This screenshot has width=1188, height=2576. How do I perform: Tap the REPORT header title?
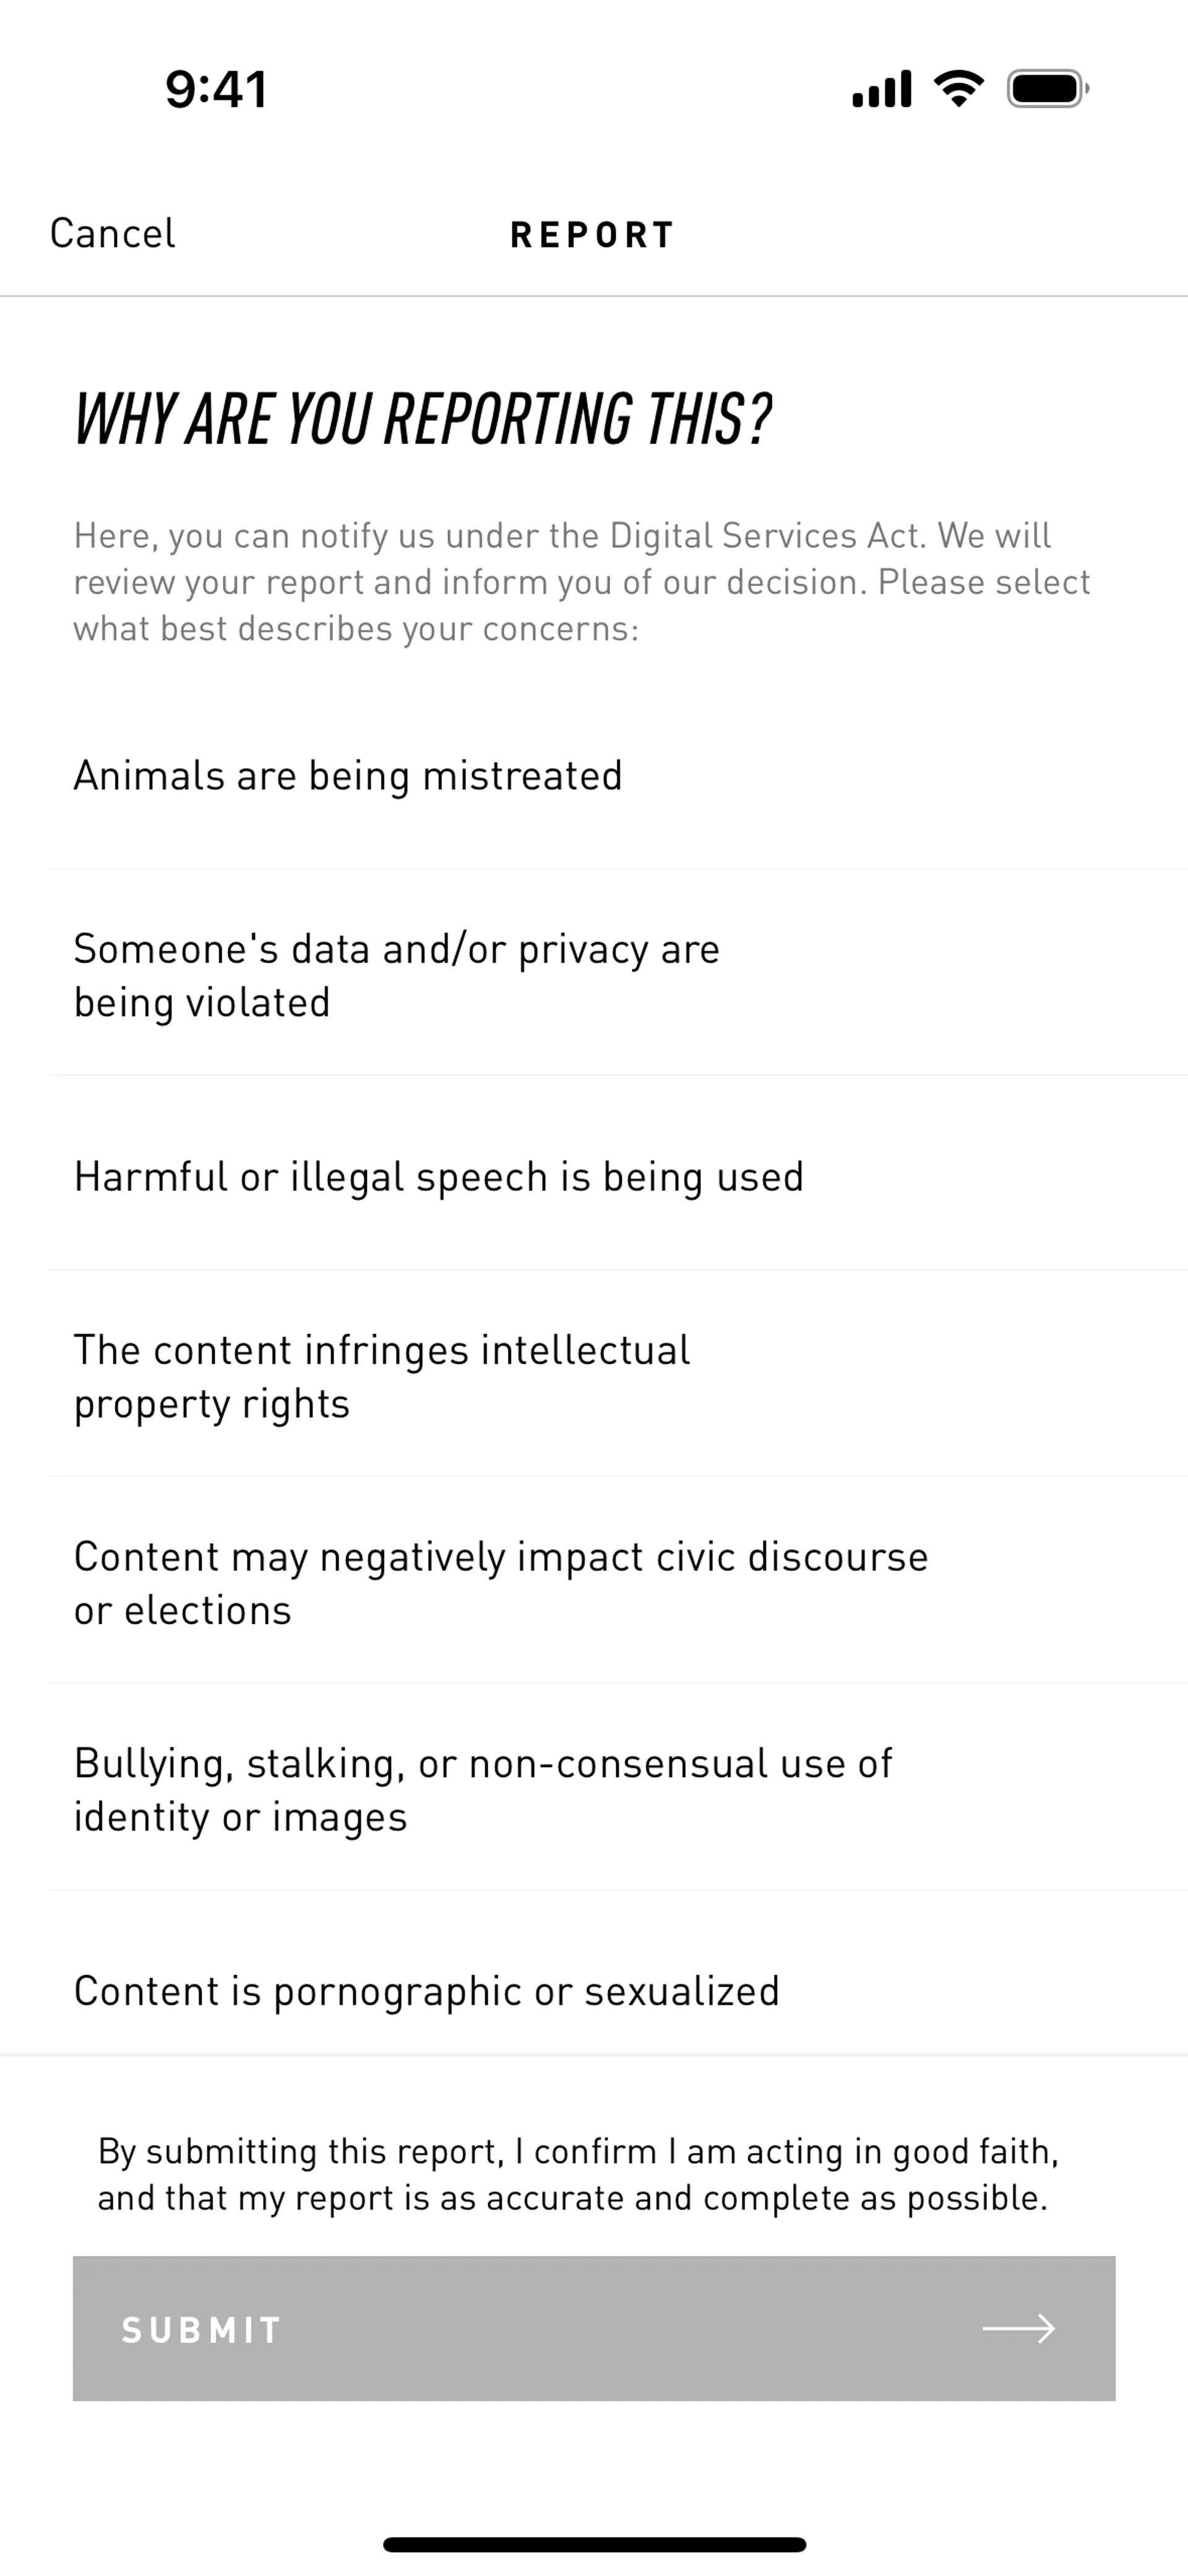[593, 235]
